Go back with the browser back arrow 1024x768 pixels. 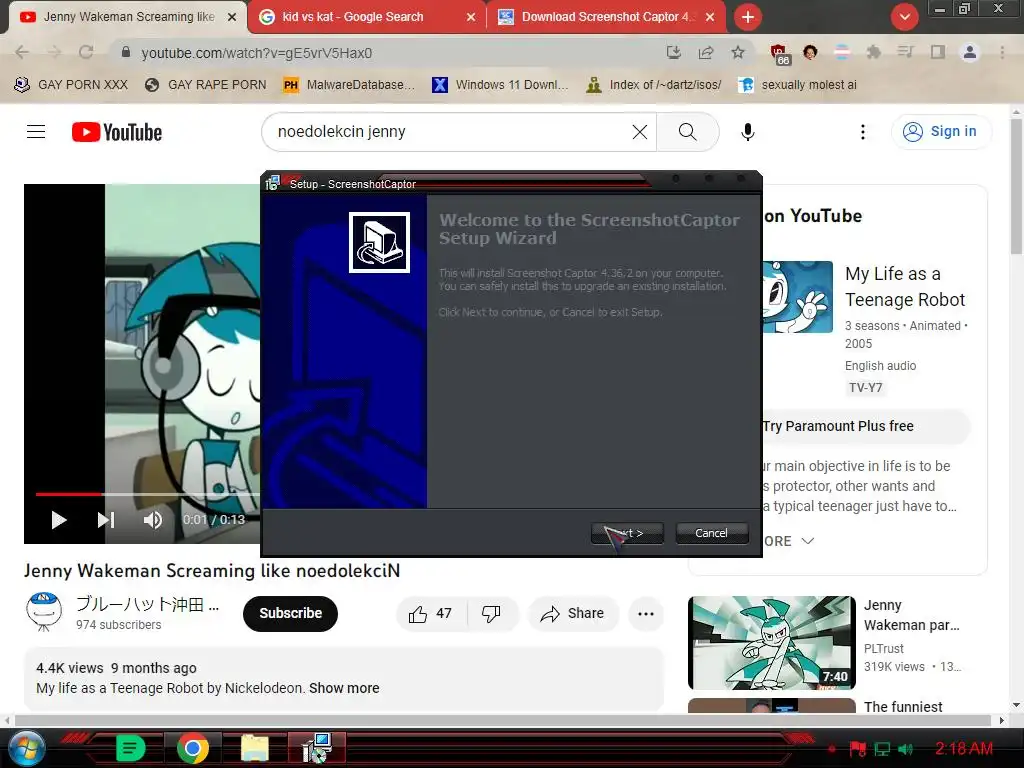[x=22, y=52]
